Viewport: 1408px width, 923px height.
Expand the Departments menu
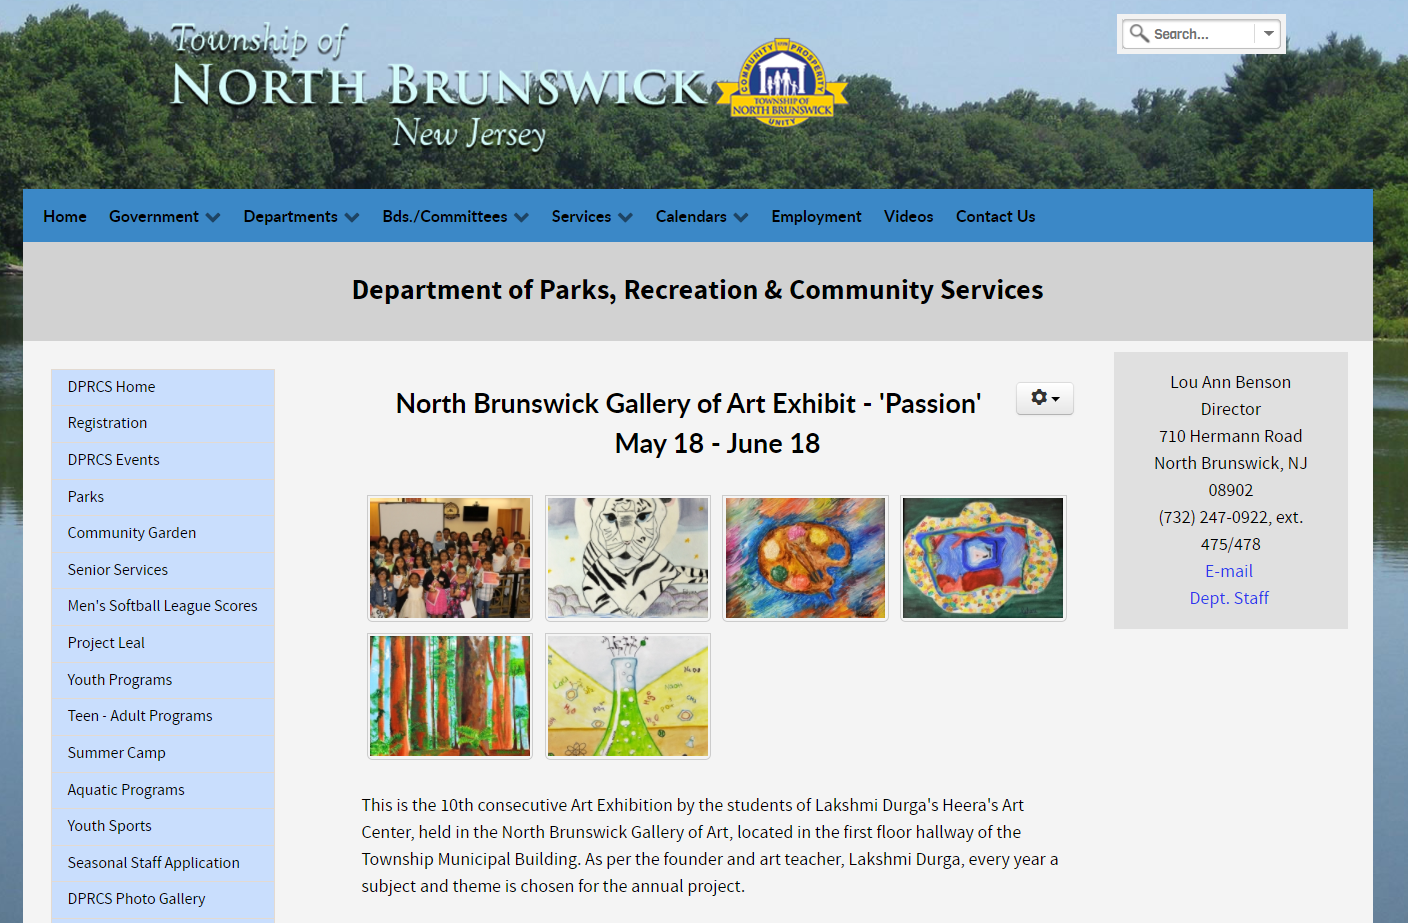pos(300,217)
